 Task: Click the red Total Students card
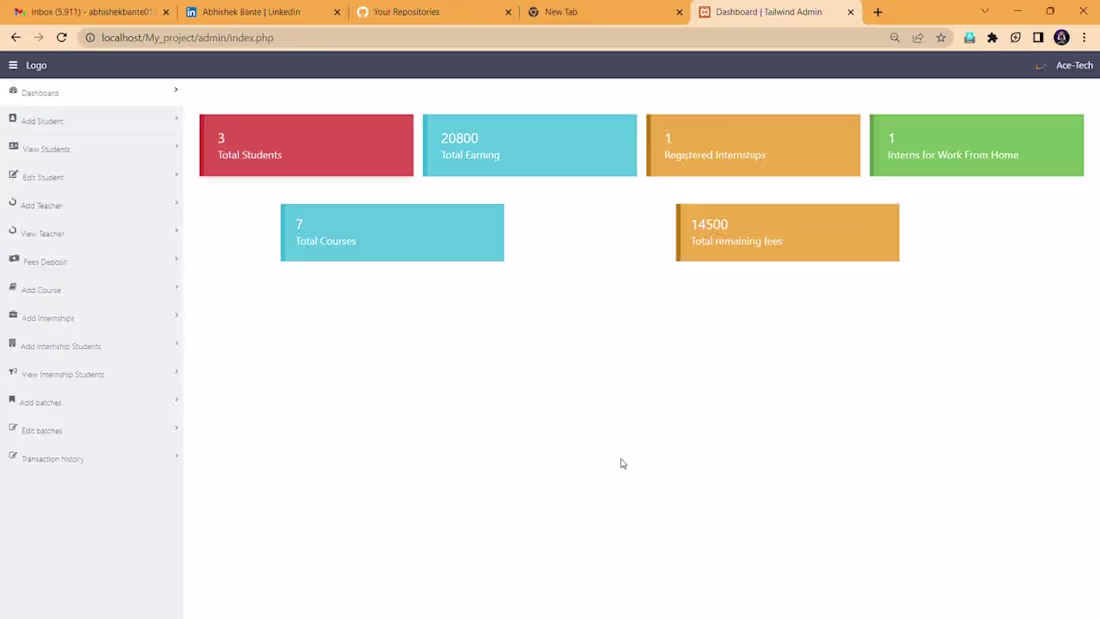tap(307, 145)
